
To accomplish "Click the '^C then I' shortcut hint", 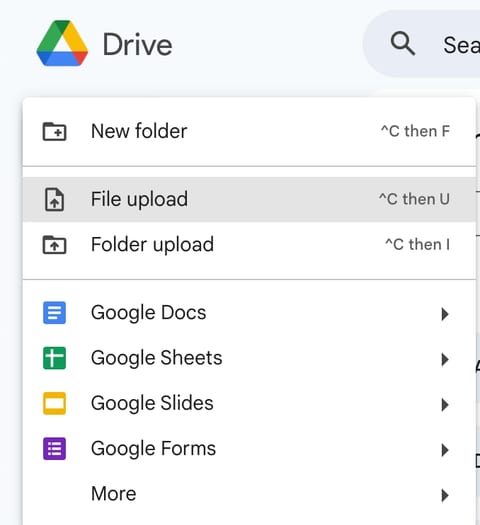I will click(x=417, y=244).
